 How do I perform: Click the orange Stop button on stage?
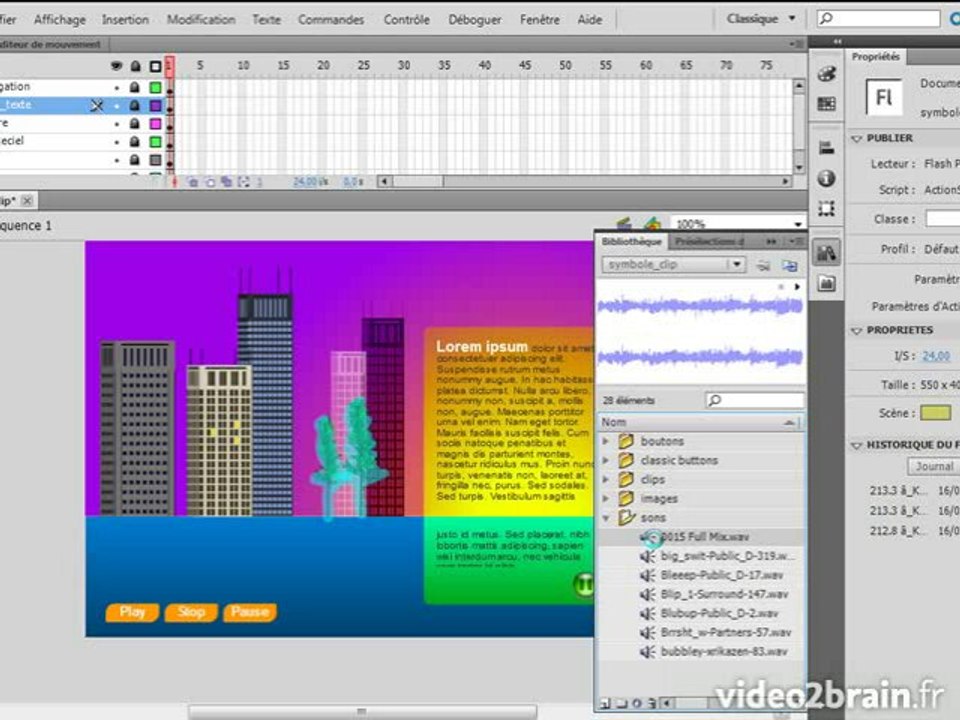click(x=191, y=612)
